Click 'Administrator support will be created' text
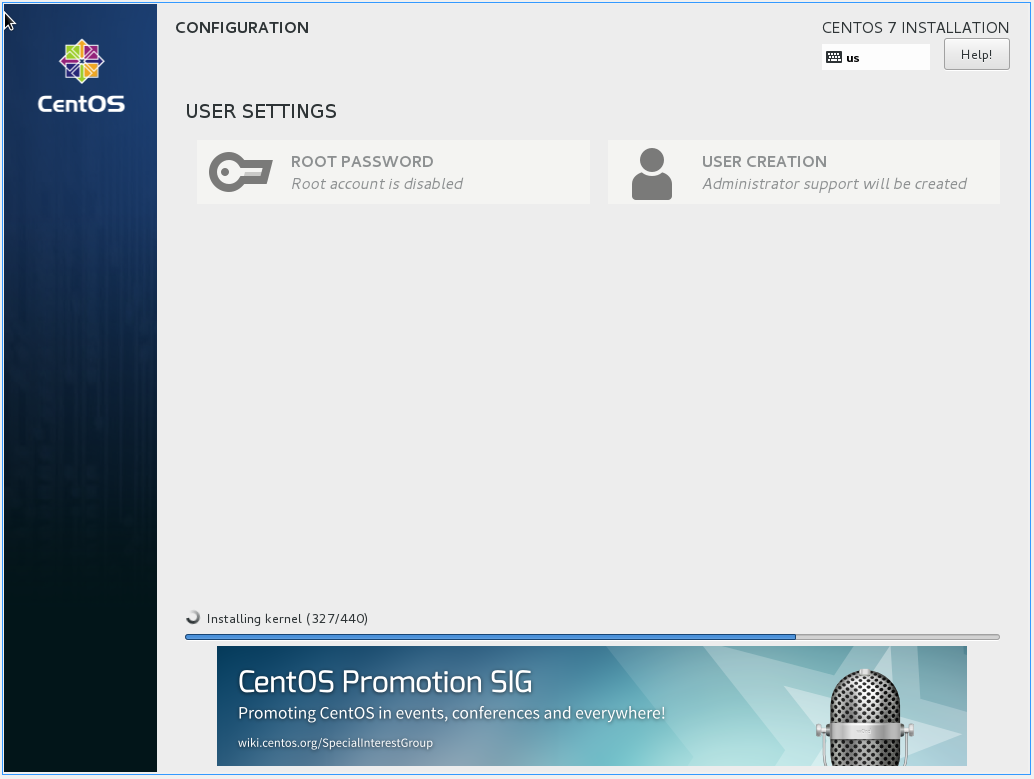1034x779 pixels. pyautogui.click(x=834, y=184)
